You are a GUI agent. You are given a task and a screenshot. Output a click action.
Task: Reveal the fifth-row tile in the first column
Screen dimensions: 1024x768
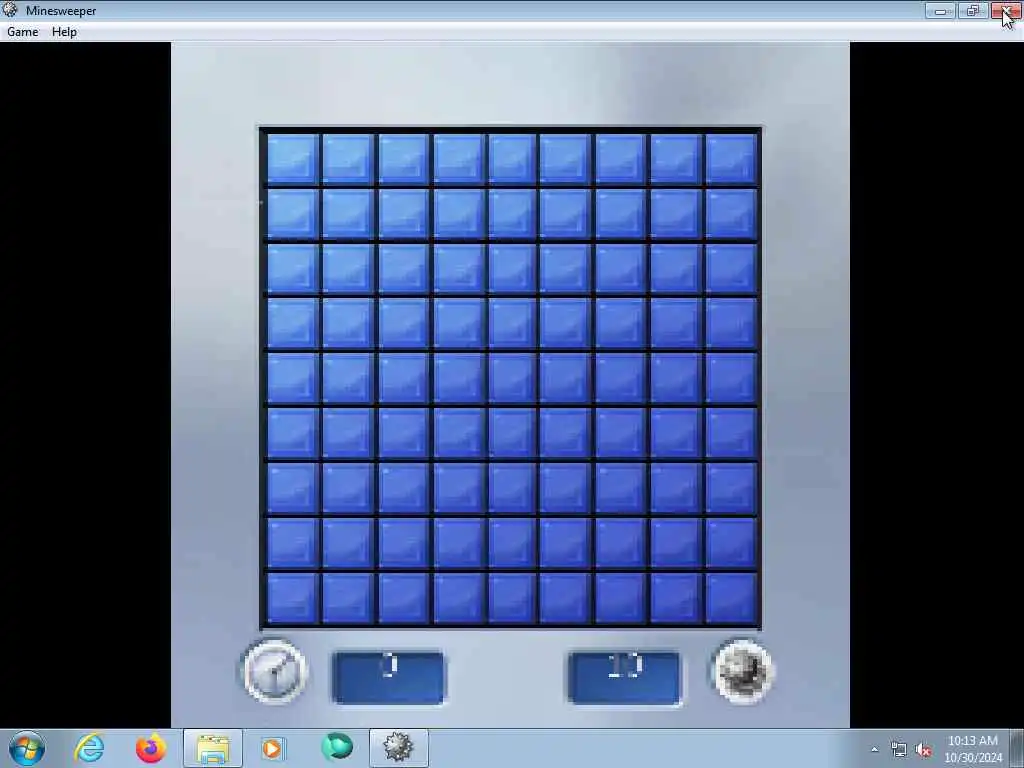(x=292, y=378)
